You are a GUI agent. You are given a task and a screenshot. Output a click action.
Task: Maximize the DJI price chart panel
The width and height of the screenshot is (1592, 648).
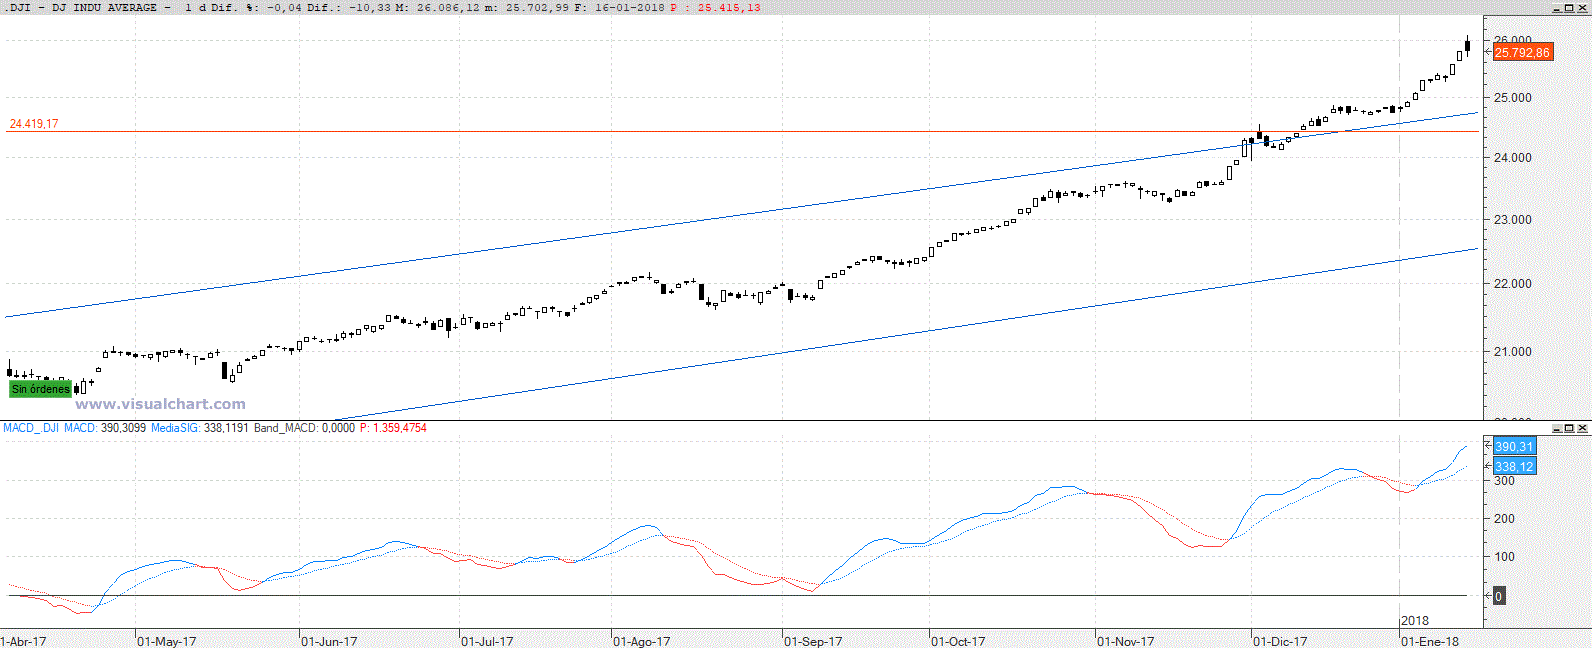[x=1570, y=8]
